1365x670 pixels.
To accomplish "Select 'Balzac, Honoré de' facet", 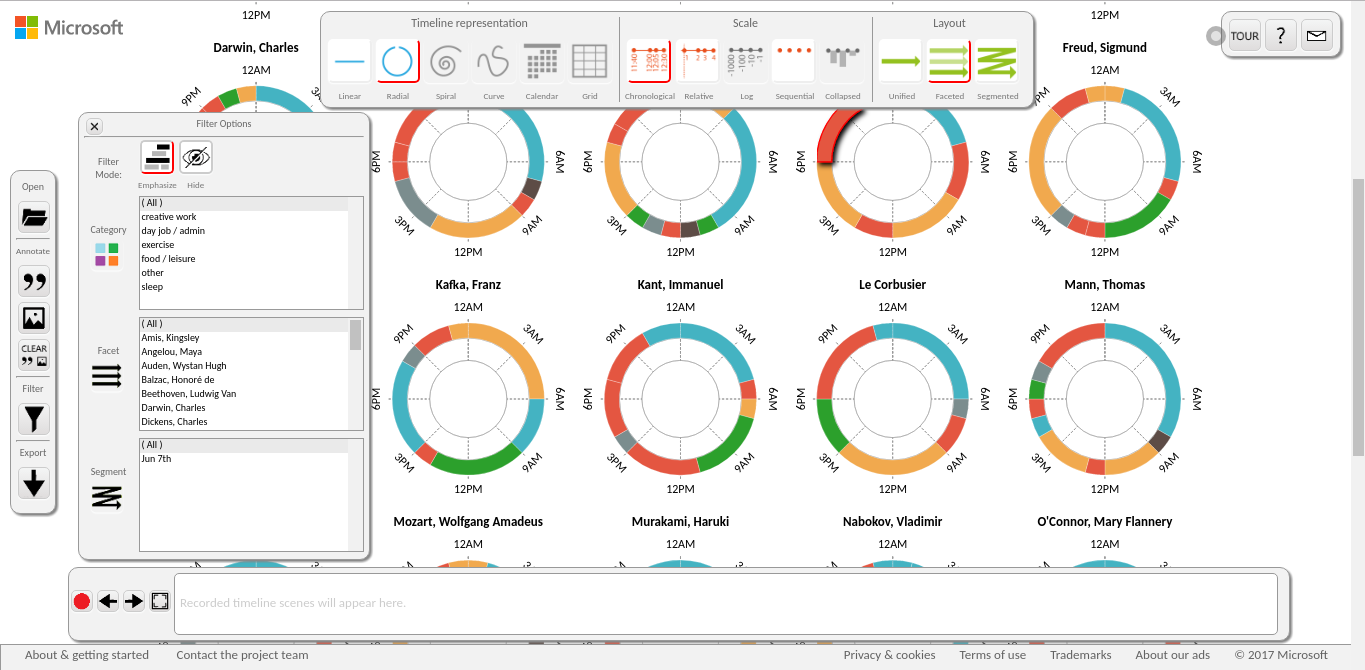I will pos(244,380).
